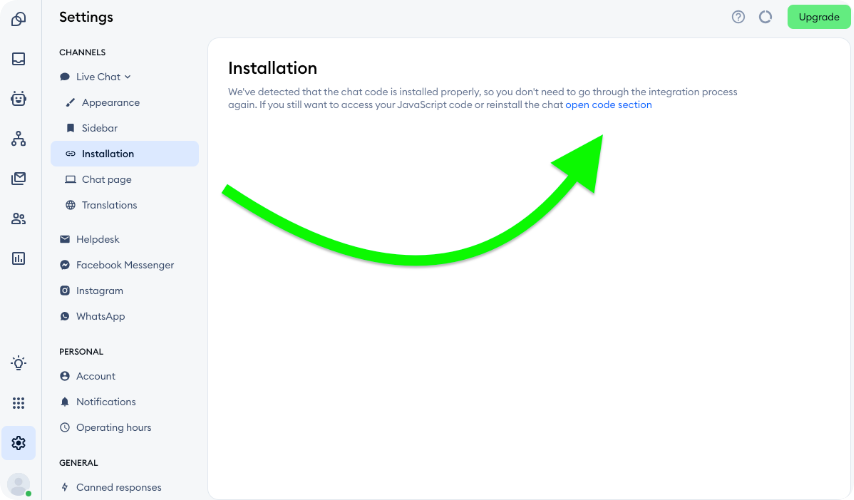Image resolution: width=854 pixels, height=500 pixels.
Task: Open Facebook Messenger channel settings
Action: [x=125, y=265]
